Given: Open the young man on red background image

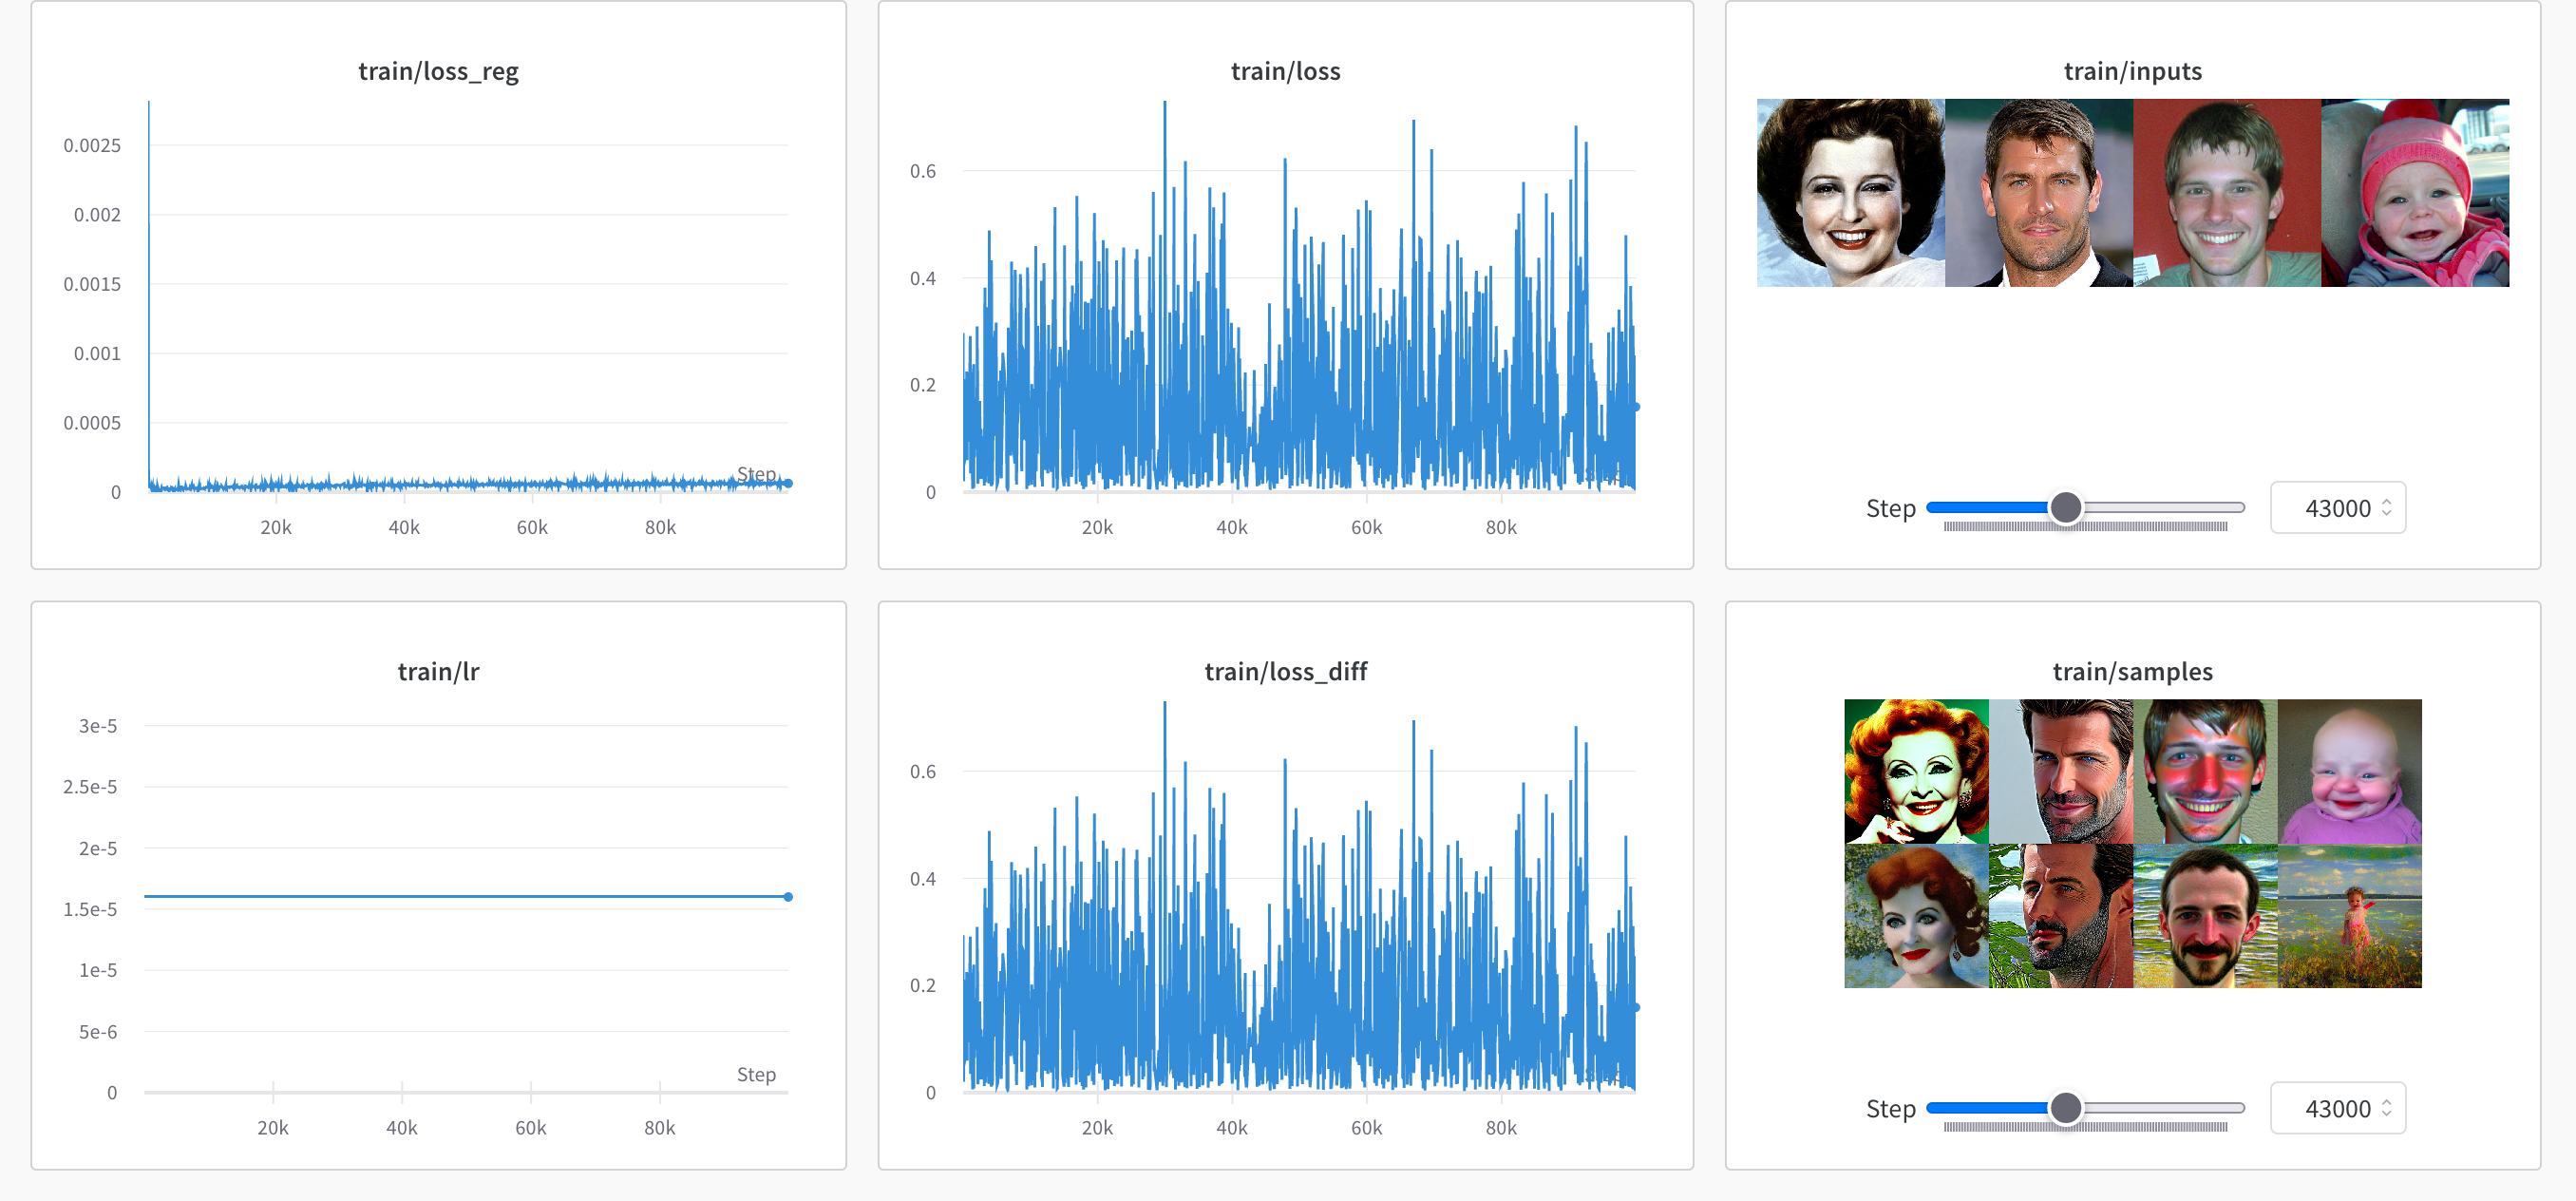Looking at the screenshot, I should 2226,192.
